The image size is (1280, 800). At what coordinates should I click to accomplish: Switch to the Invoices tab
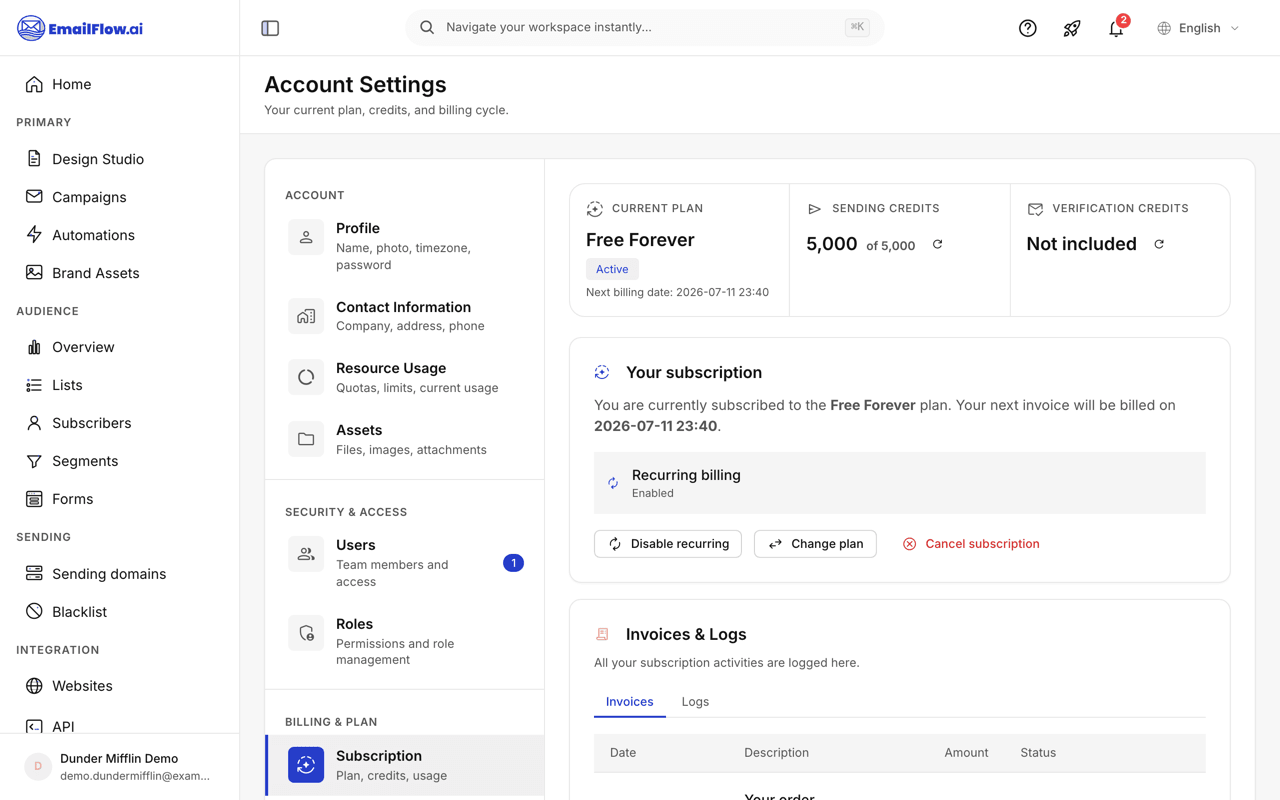pyautogui.click(x=630, y=702)
